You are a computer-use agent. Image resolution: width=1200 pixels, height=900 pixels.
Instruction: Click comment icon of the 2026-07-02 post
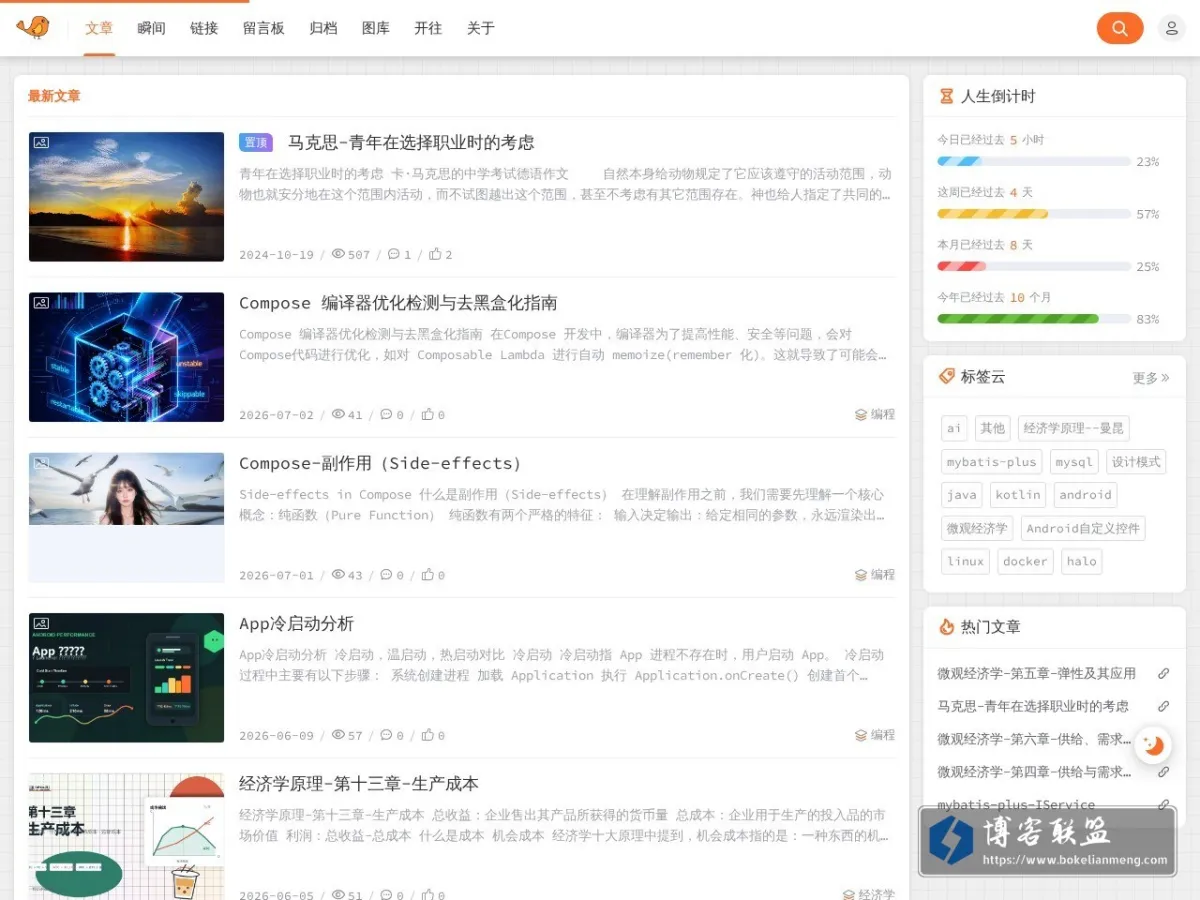click(386, 414)
